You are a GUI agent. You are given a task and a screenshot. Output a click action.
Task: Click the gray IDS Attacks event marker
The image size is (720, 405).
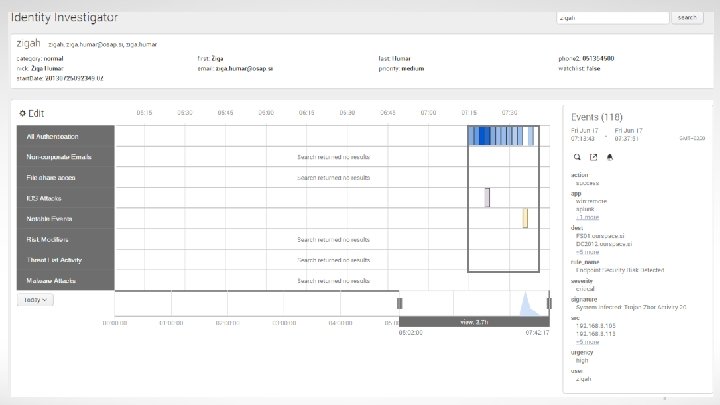point(487,197)
